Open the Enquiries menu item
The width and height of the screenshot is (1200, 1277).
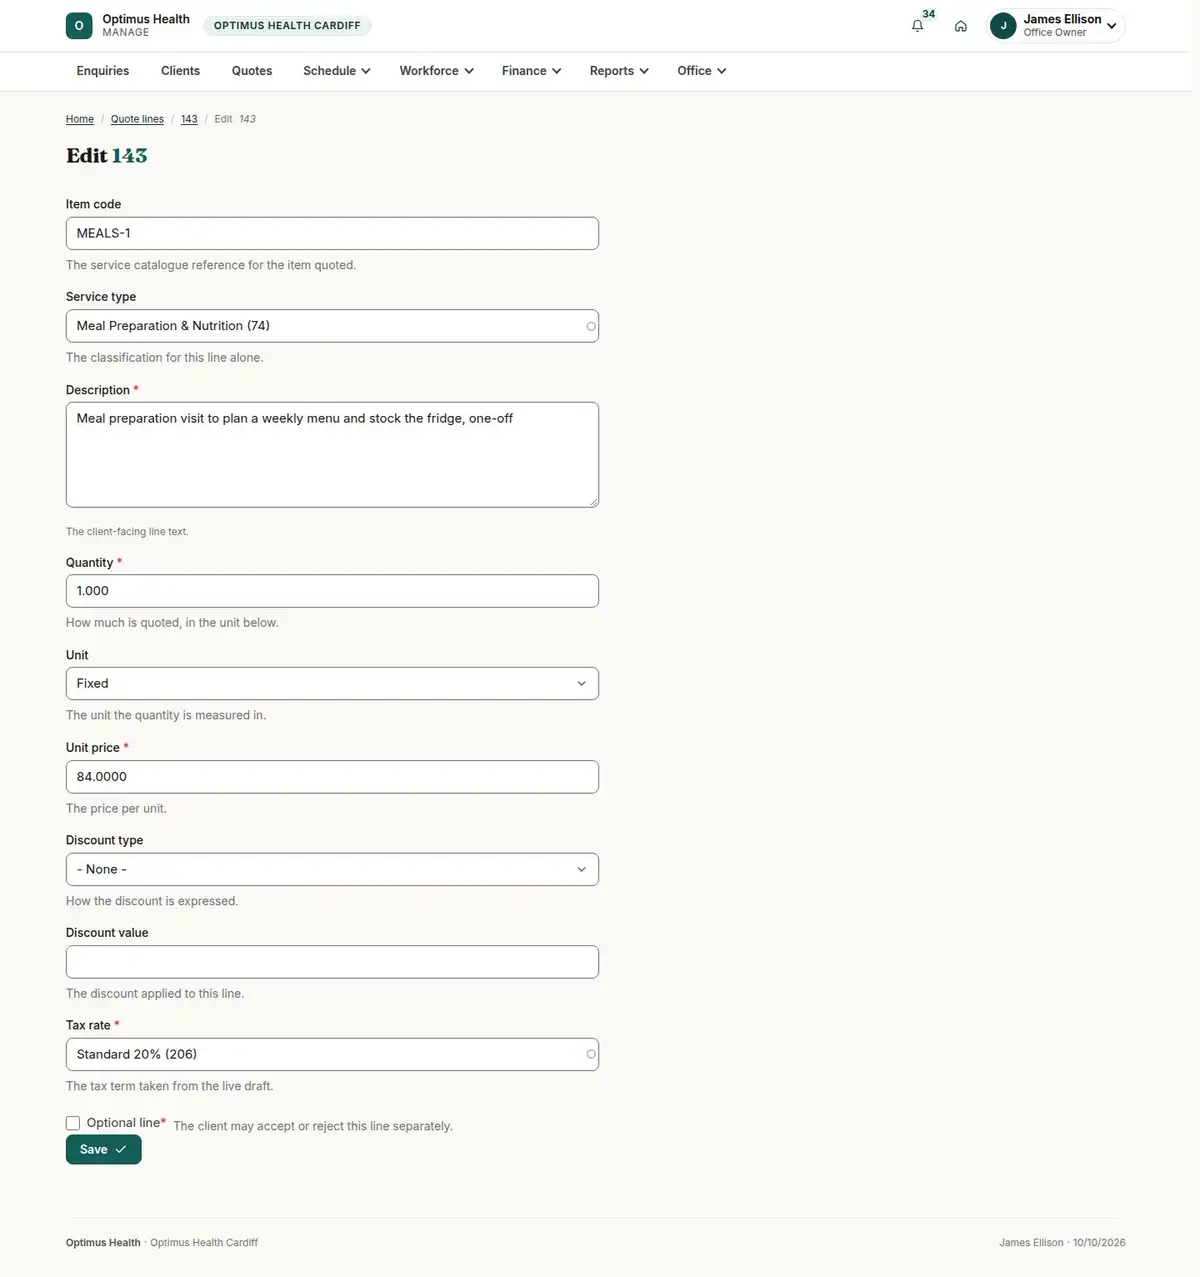(x=103, y=71)
